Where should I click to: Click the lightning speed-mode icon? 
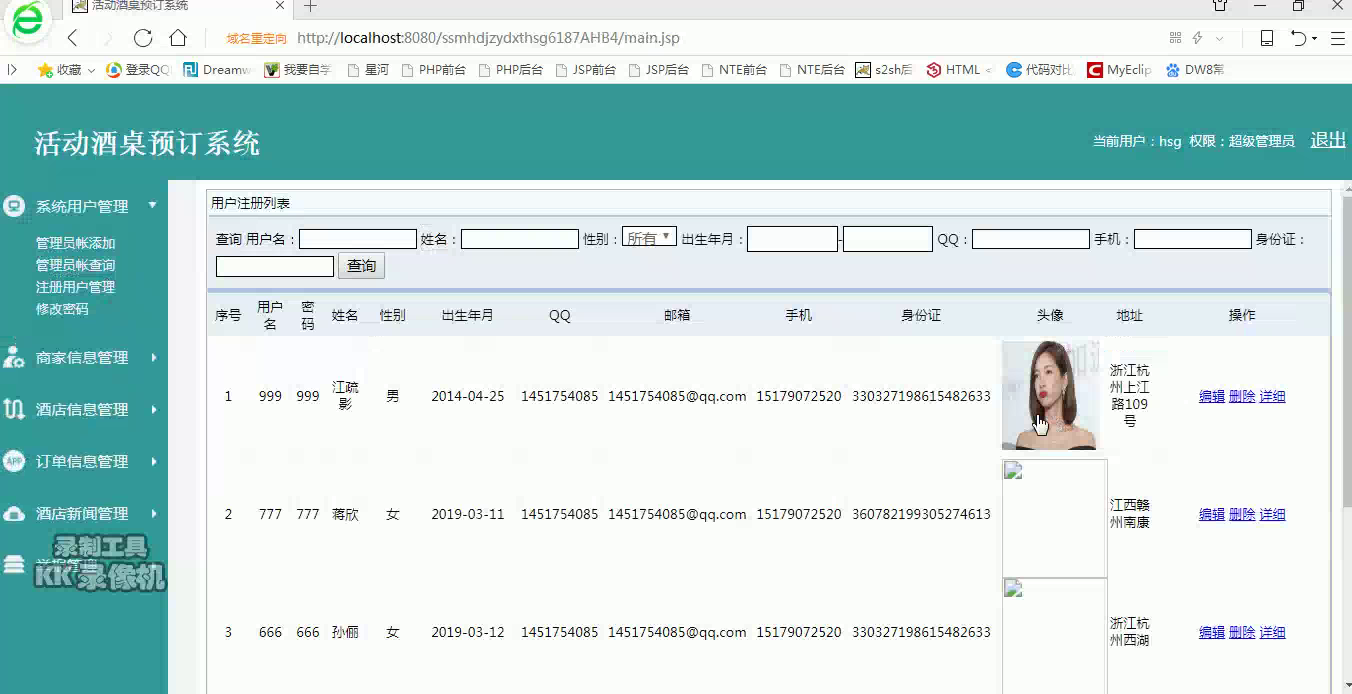[x=1197, y=38]
